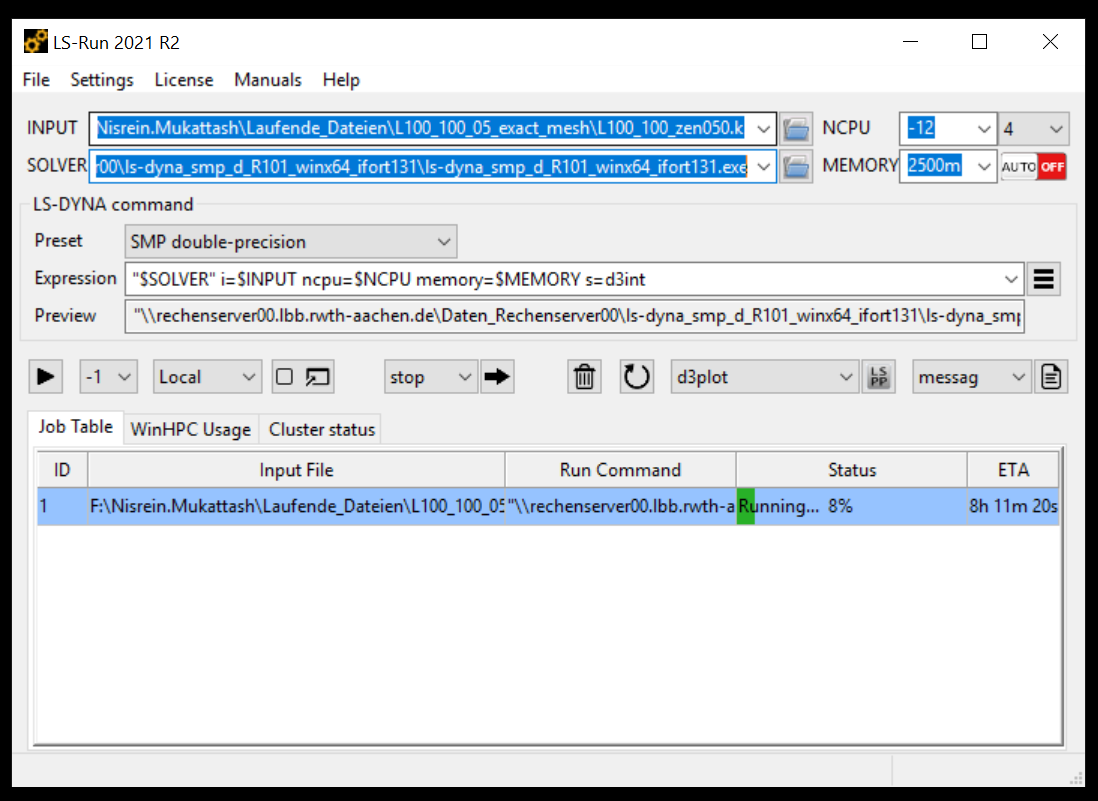Sort jobs by the ETA column header
The image size is (1098, 801).
tap(1013, 470)
